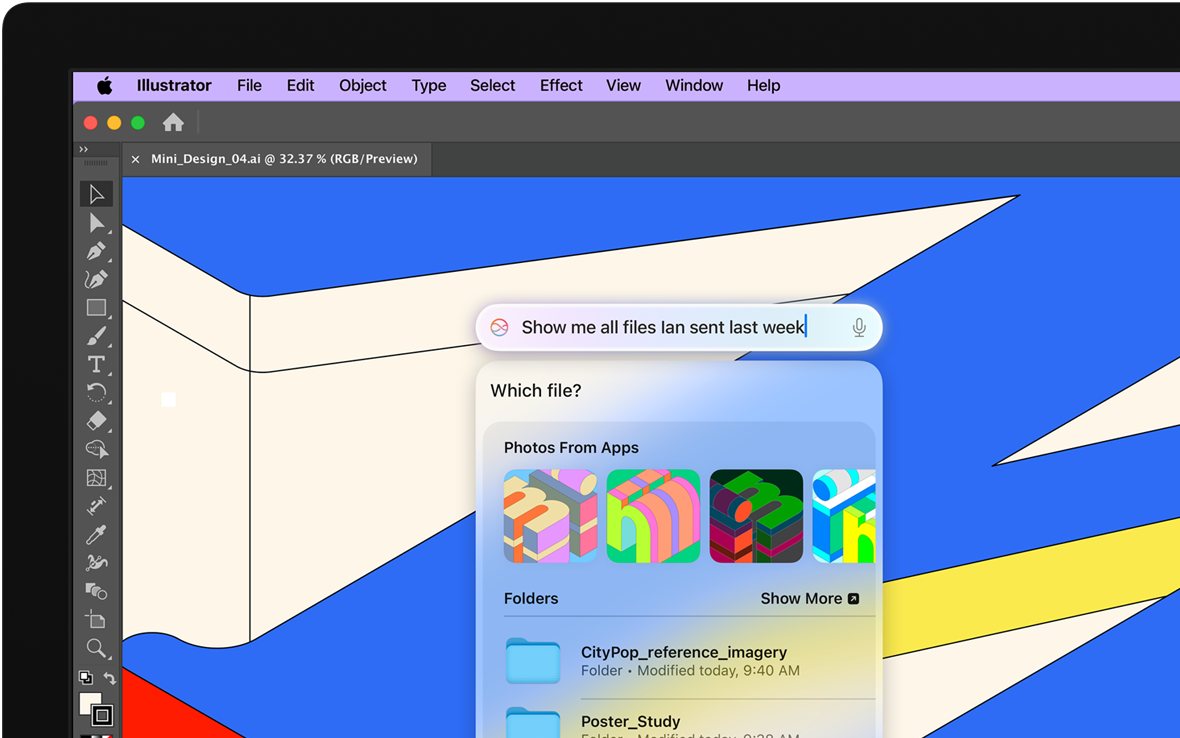Image resolution: width=1180 pixels, height=738 pixels.
Task: Expand the toolbar with the double-arrow
Action: click(x=84, y=149)
